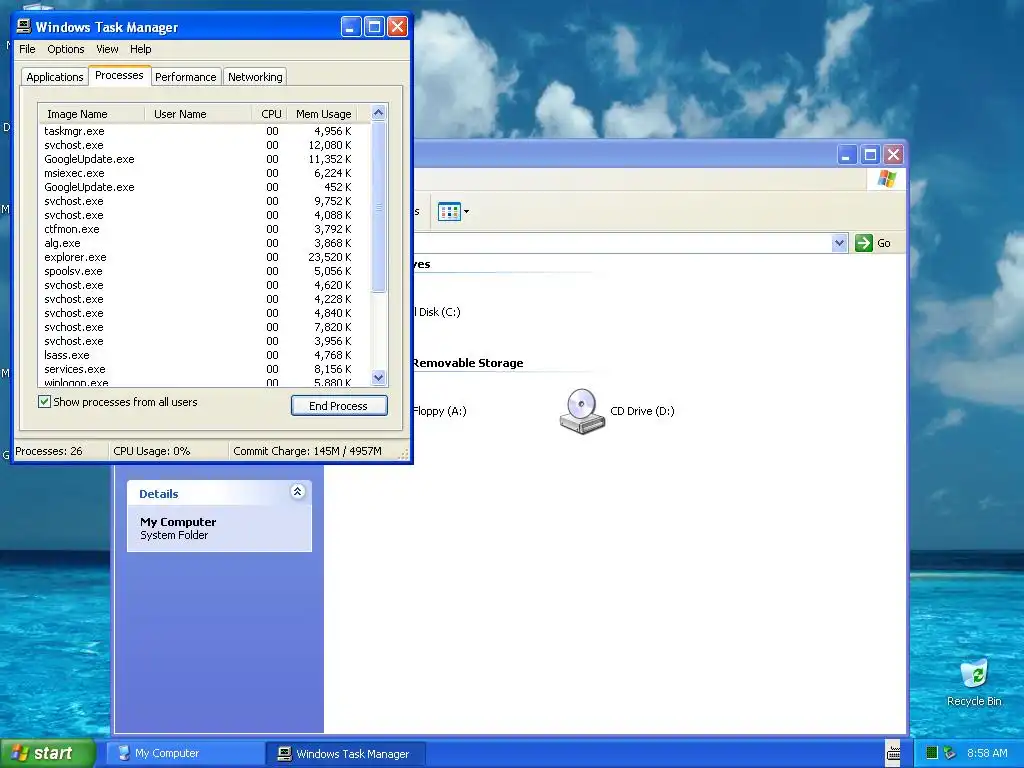Click the green CPU usage tray icon
This screenshot has width=1024, height=768.
tap(932, 753)
